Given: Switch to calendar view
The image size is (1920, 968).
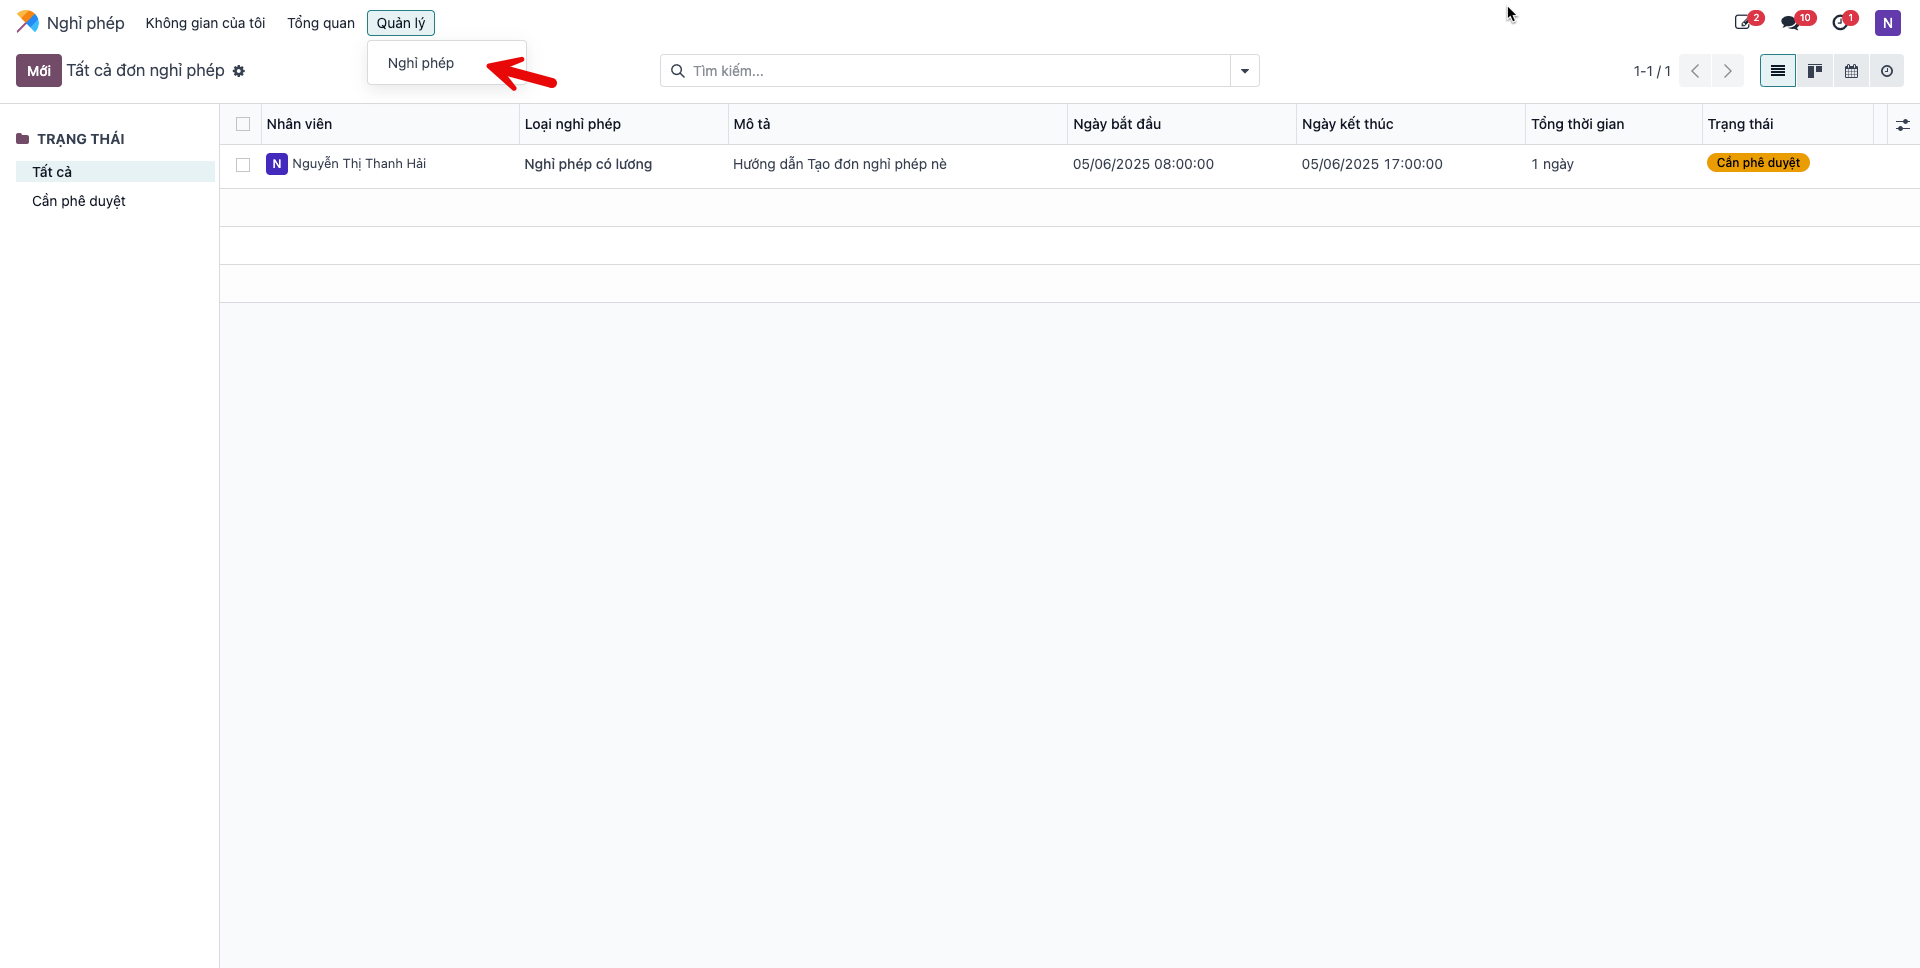Looking at the screenshot, I should click(x=1851, y=71).
